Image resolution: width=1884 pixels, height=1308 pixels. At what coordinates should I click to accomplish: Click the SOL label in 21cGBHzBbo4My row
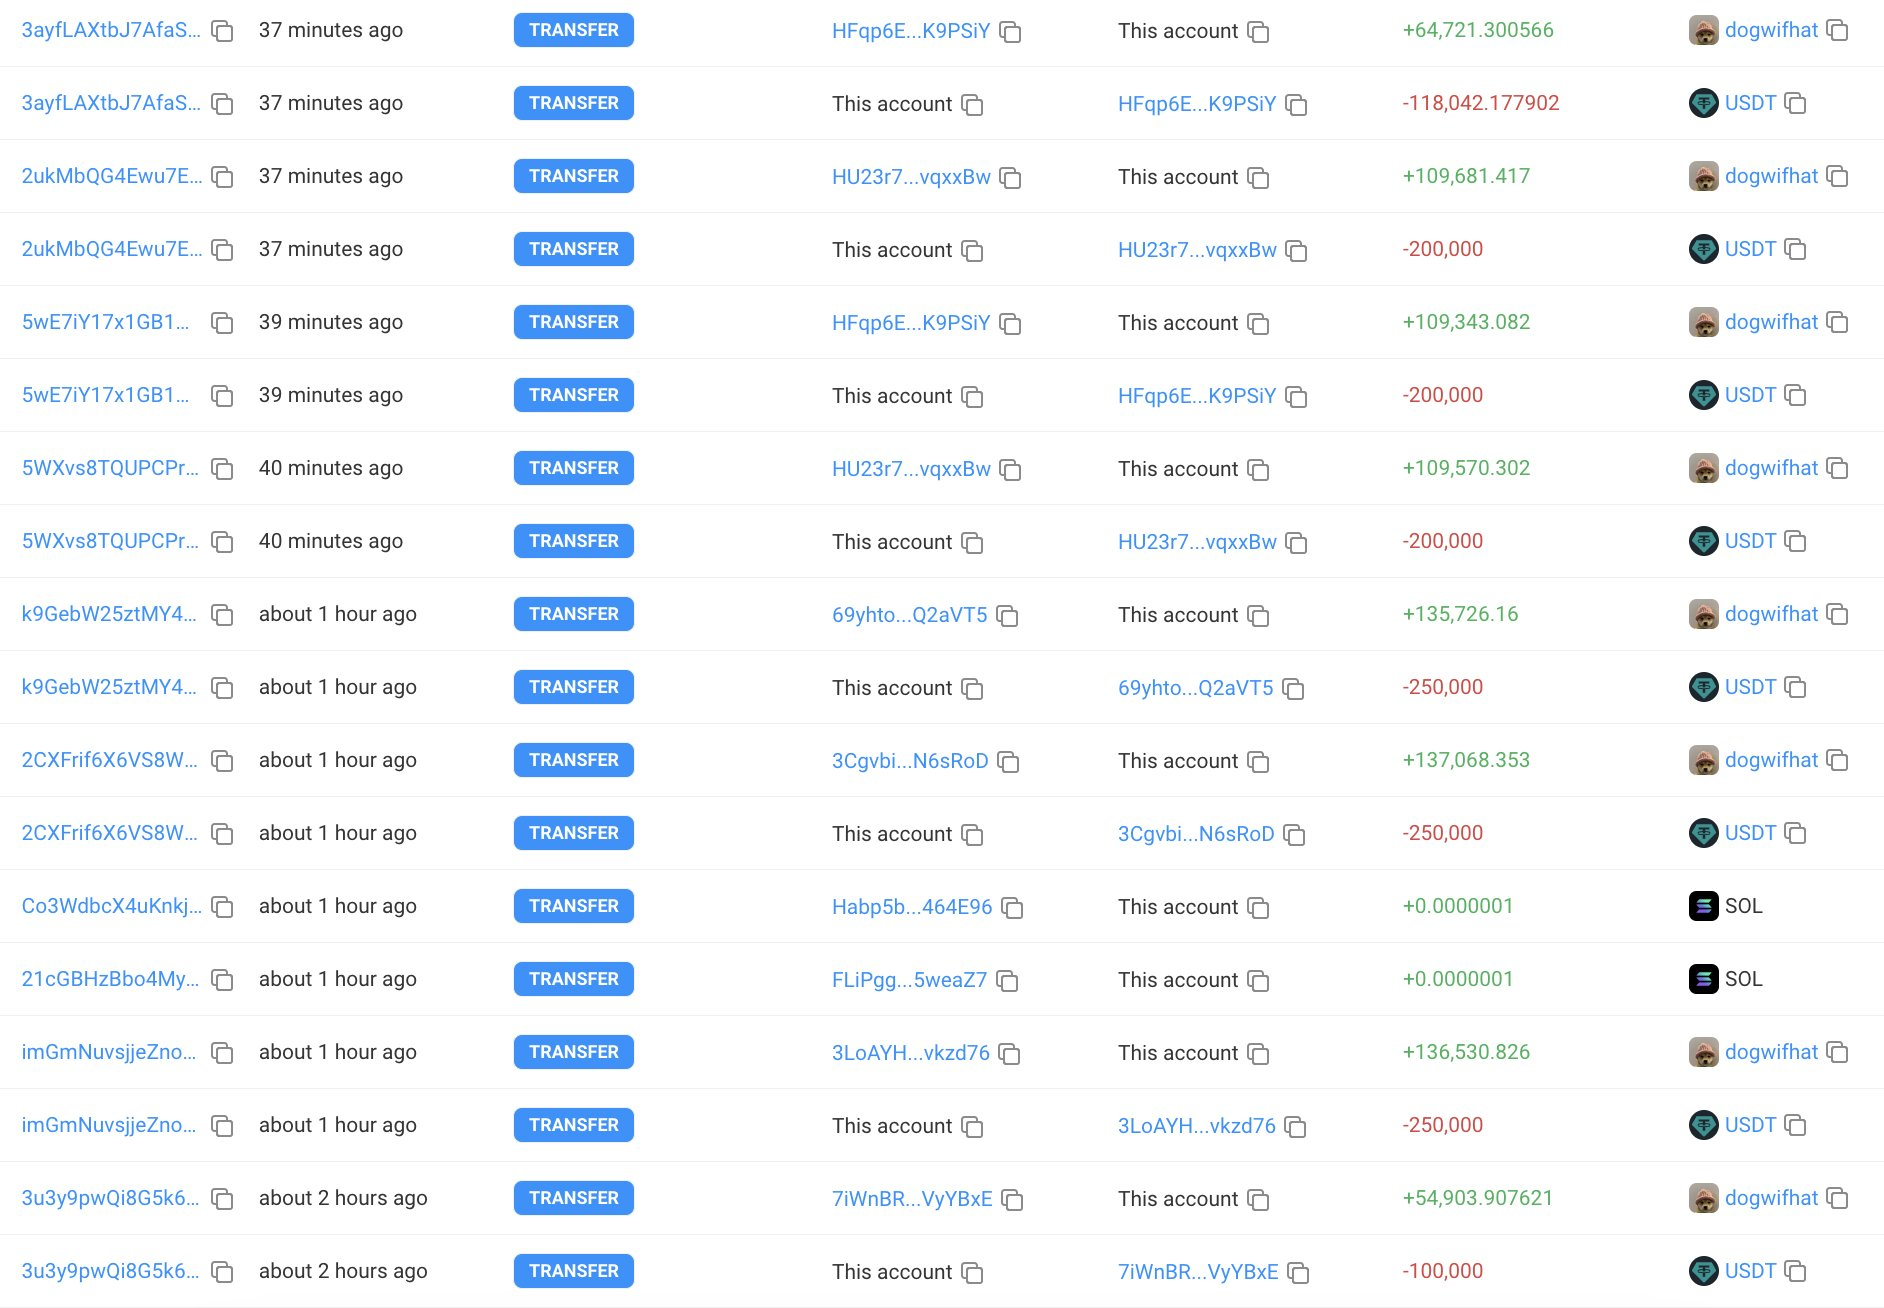tap(1744, 980)
